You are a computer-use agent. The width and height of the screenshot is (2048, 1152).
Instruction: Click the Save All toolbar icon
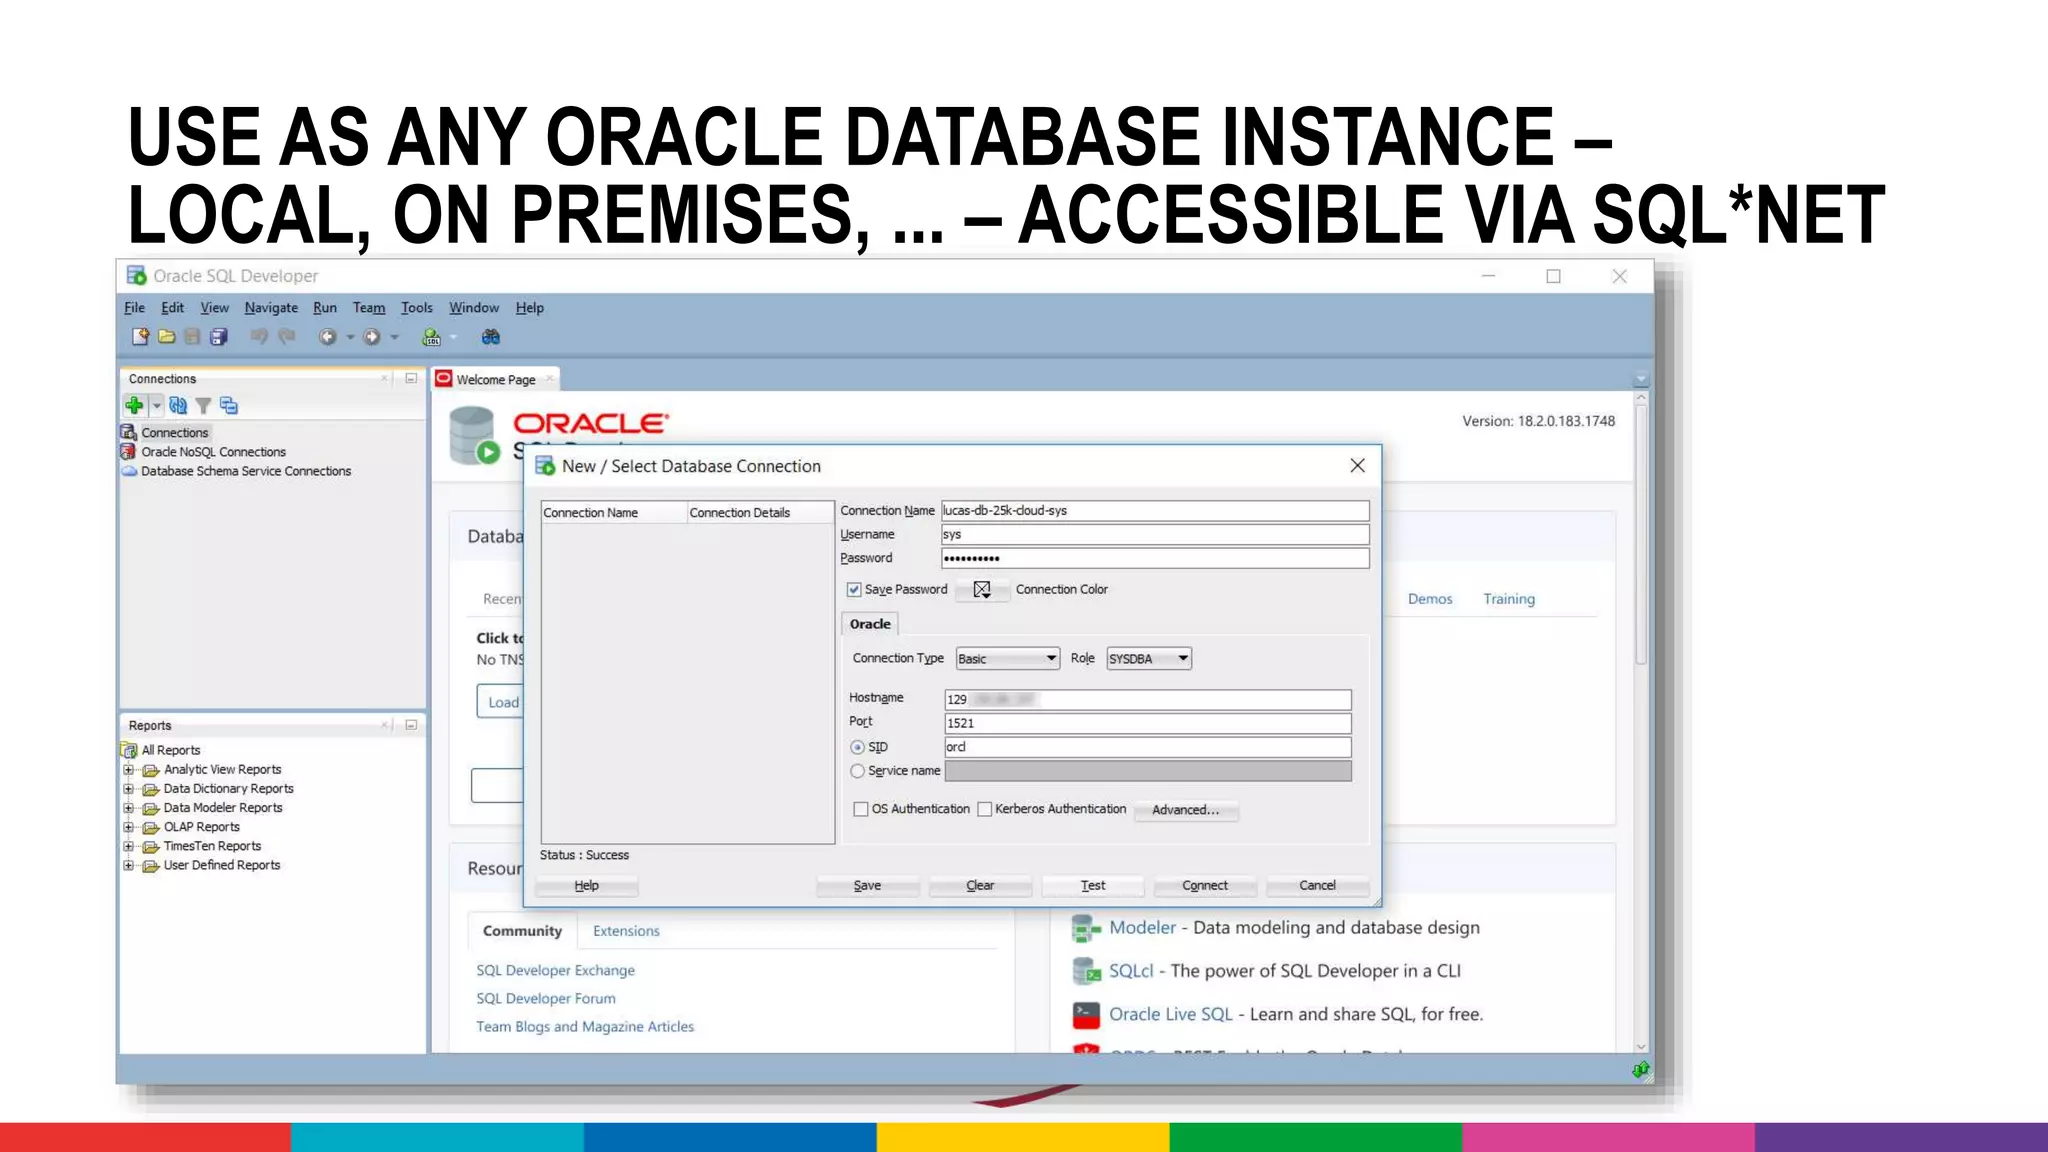pyautogui.click(x=218, y=337)
